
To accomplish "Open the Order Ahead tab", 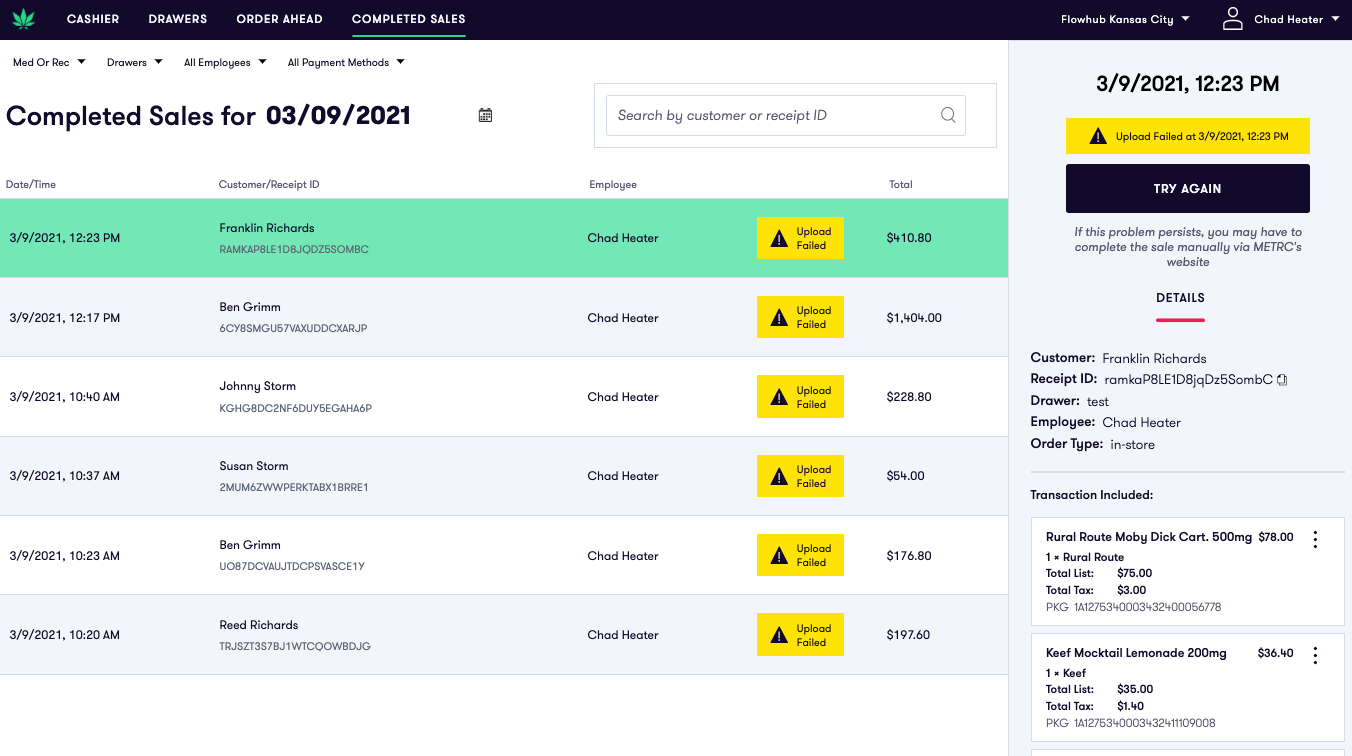I will 280,19.
